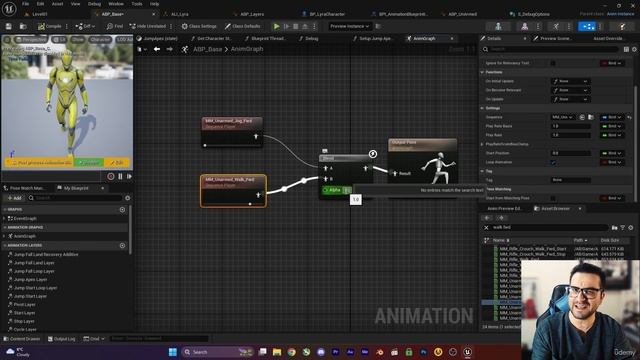Expand the AnimGraph tree item

coord(4,236)
